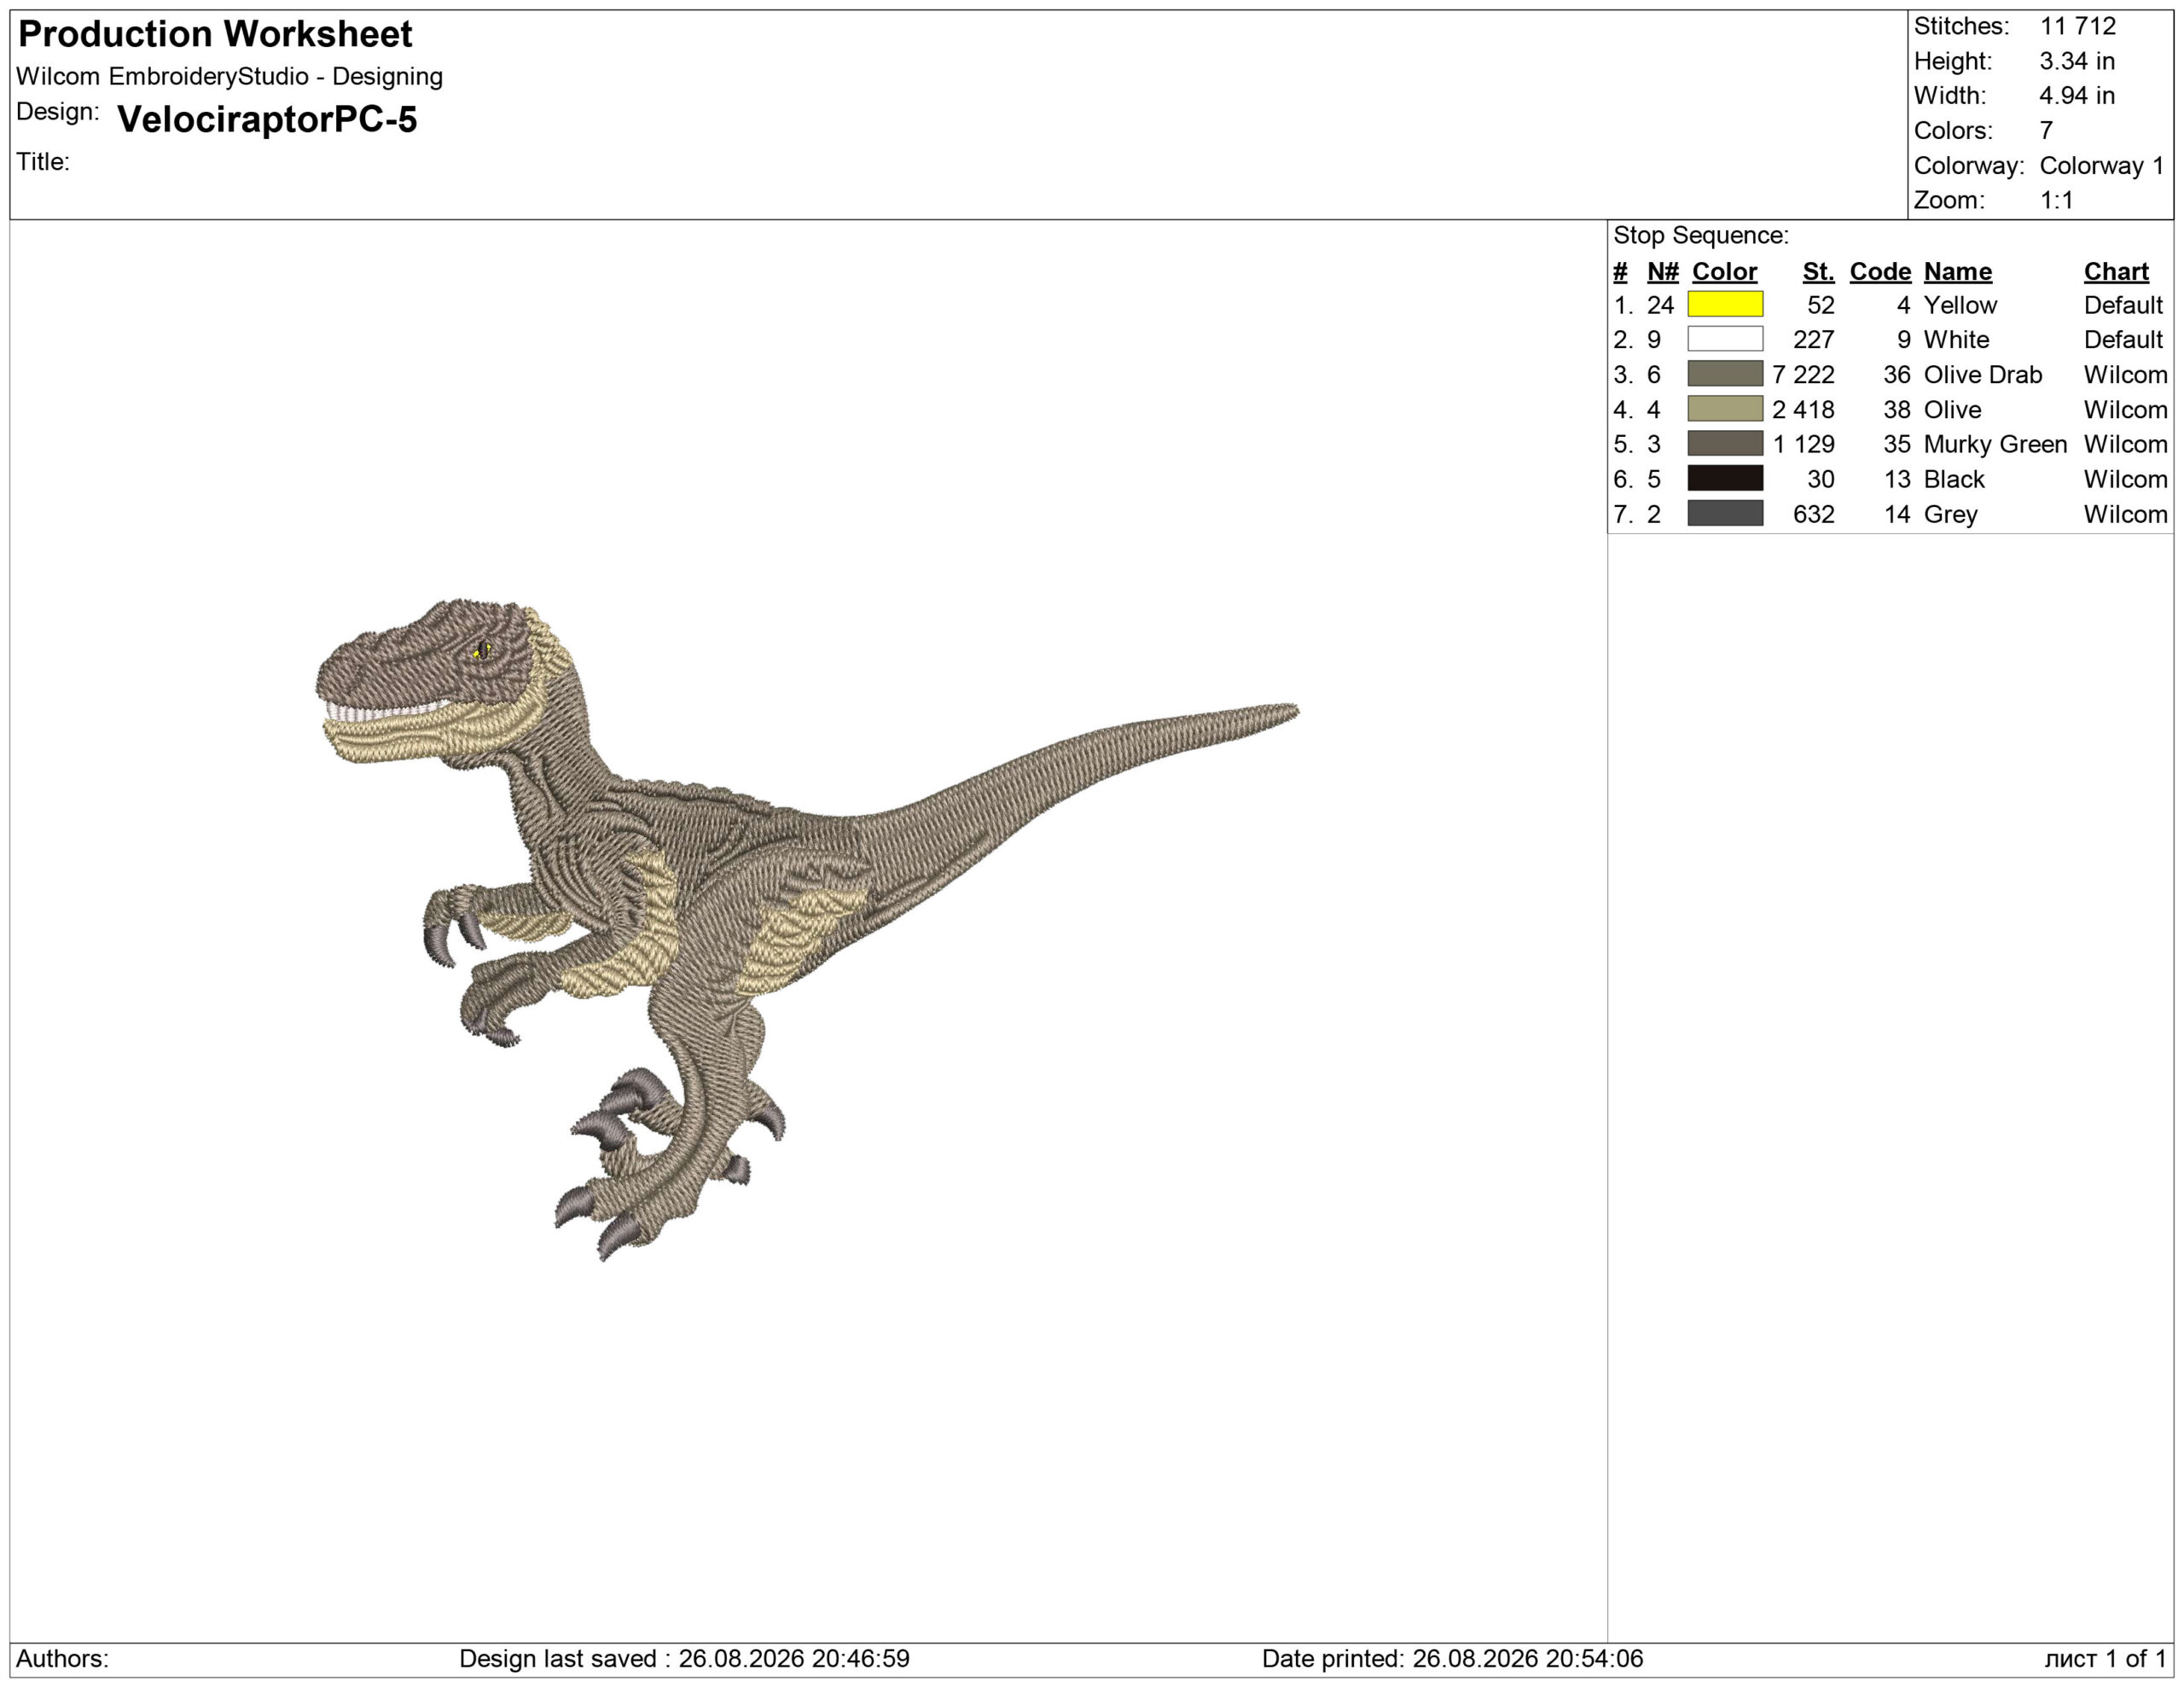Click the 'Color' column header
This screenshot has height=1681, width=2184.
(x=1724, y=271)
